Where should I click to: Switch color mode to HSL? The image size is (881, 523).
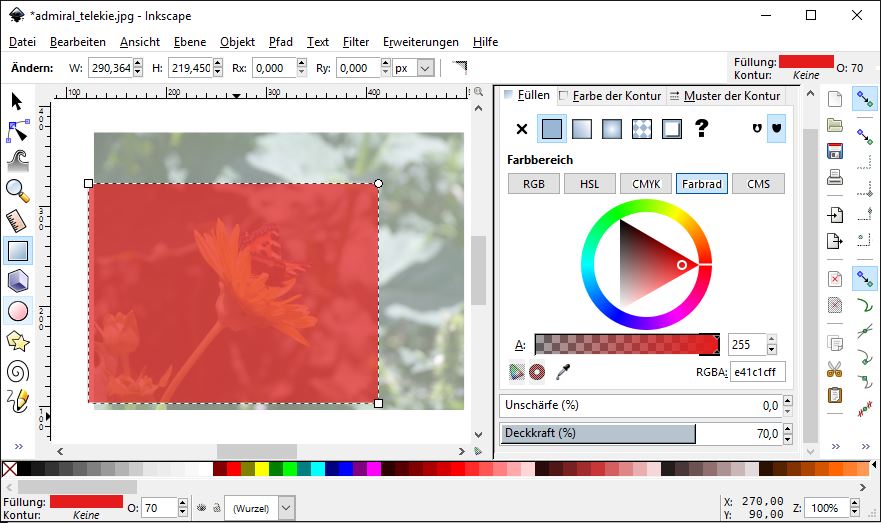point(589,184)
